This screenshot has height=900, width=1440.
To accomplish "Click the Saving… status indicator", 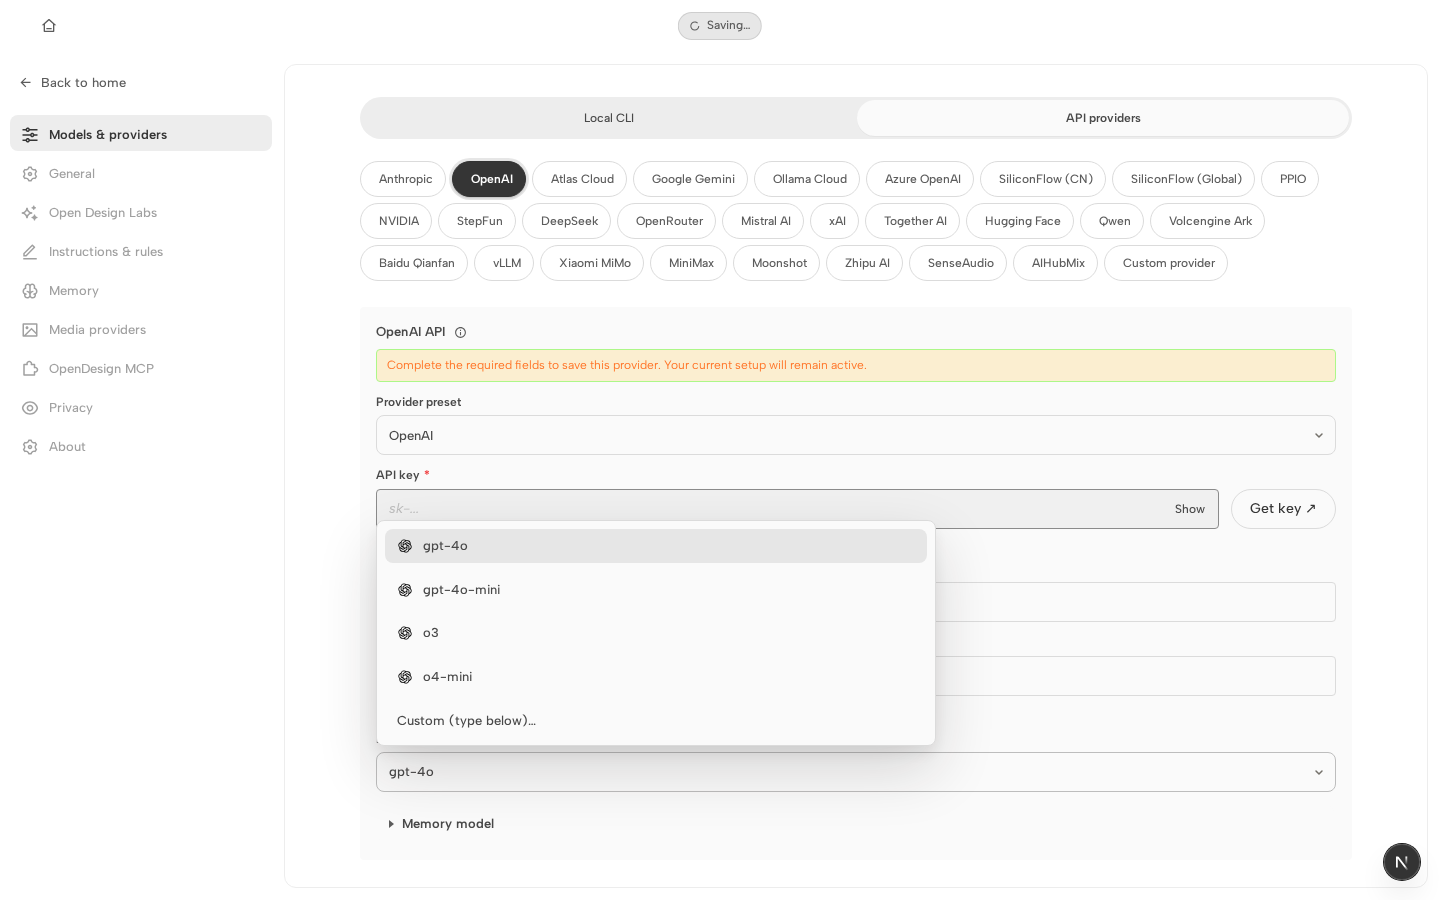I will point(720,26).
